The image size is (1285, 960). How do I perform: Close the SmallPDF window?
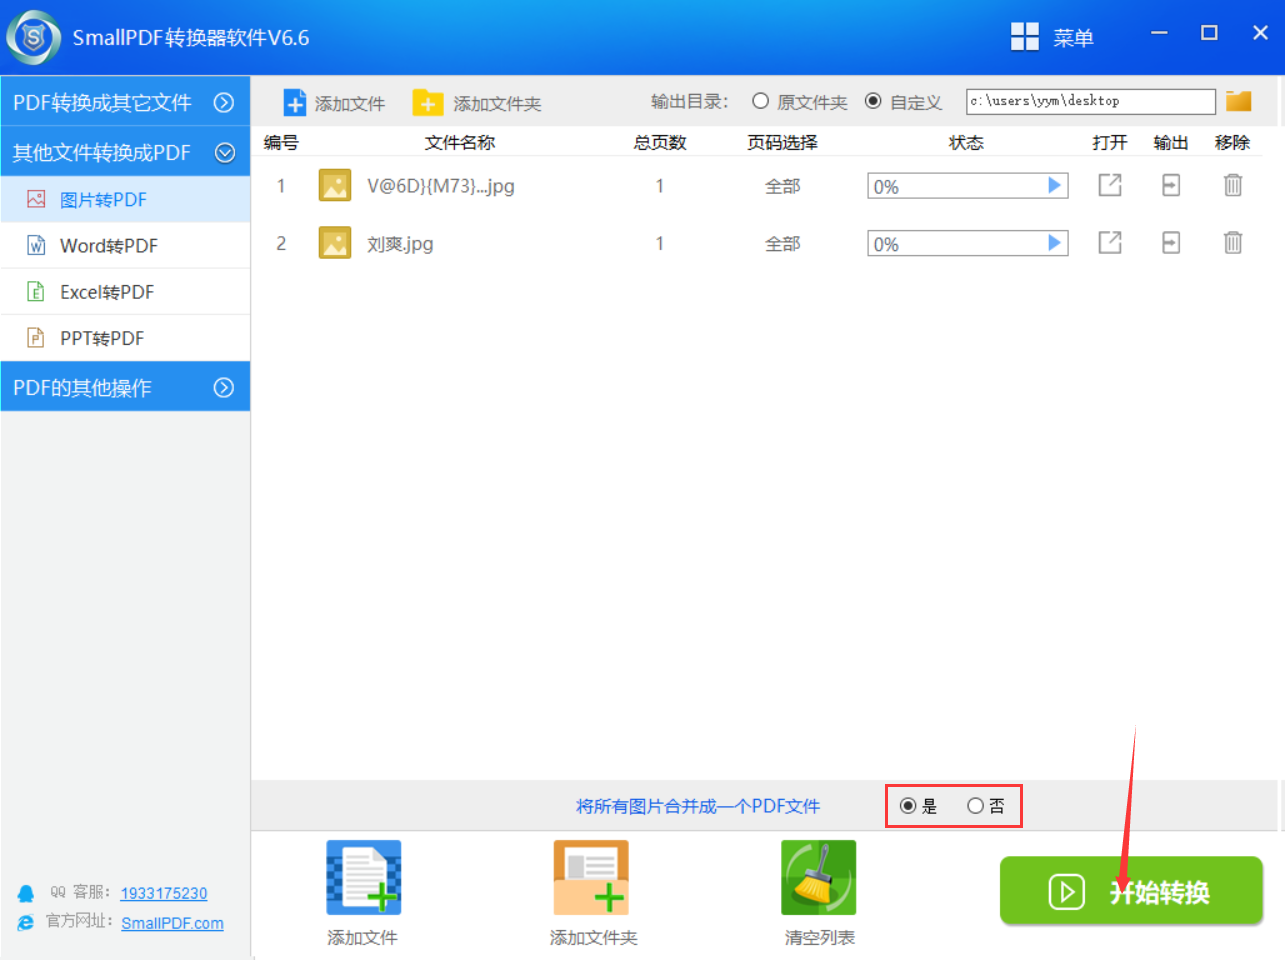click(1260, 33)
